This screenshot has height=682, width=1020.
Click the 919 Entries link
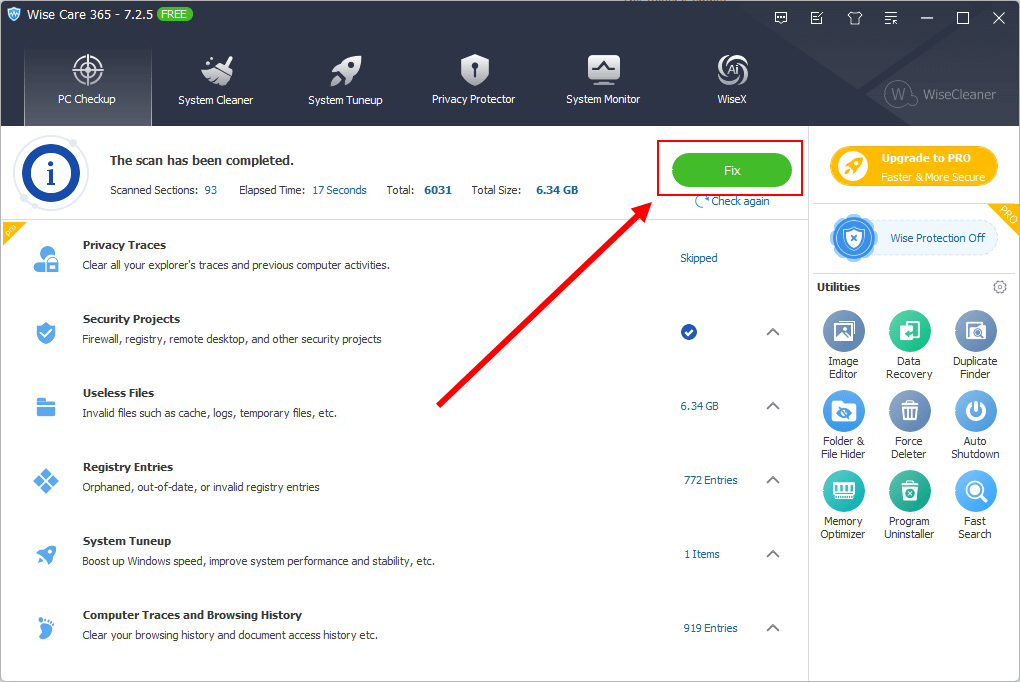click(x=710, y=628)
